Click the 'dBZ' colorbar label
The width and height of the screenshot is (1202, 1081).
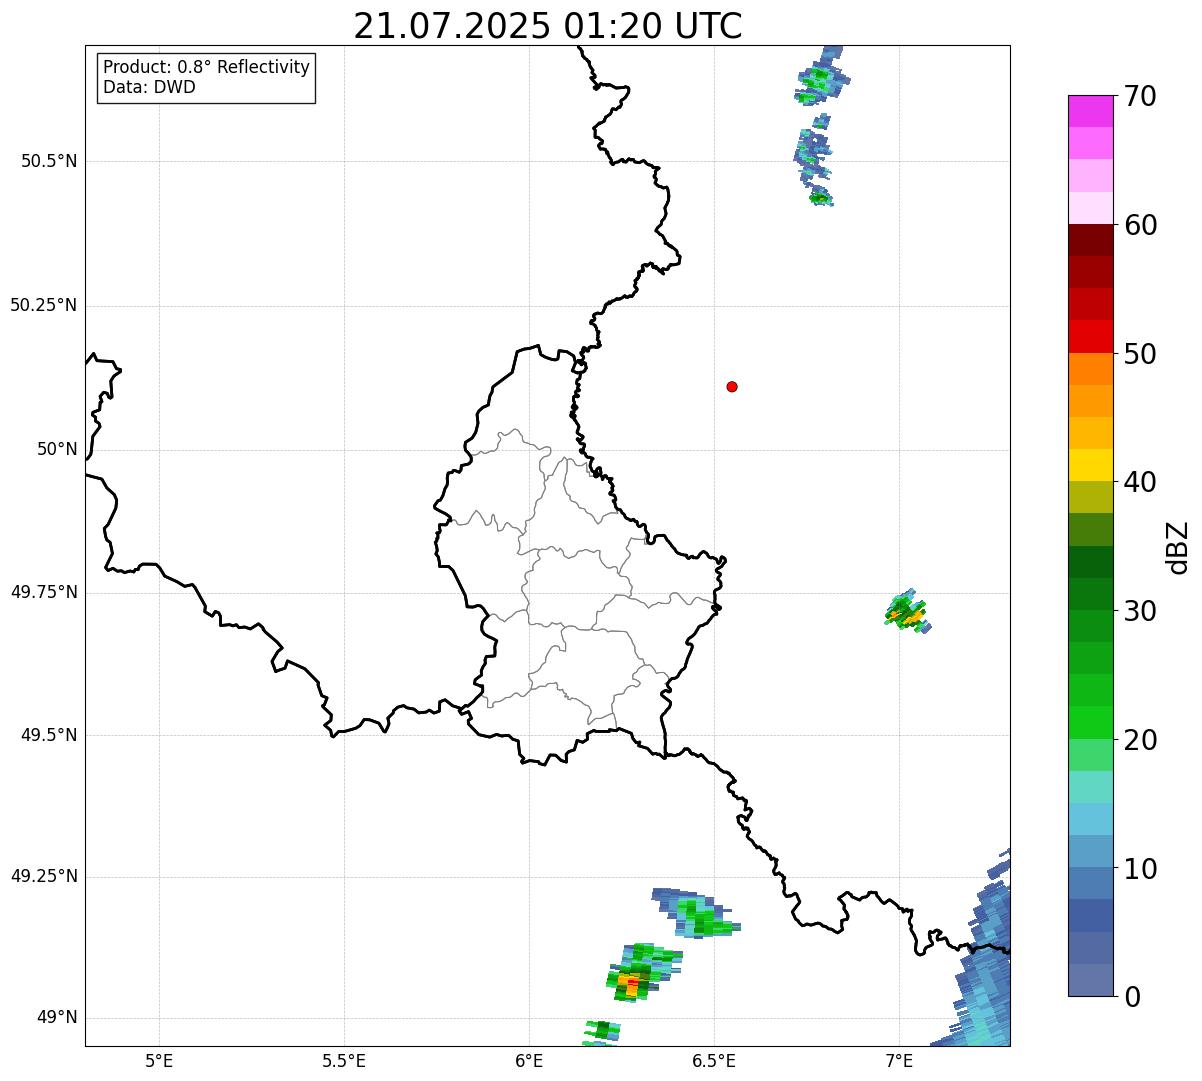1177,547
